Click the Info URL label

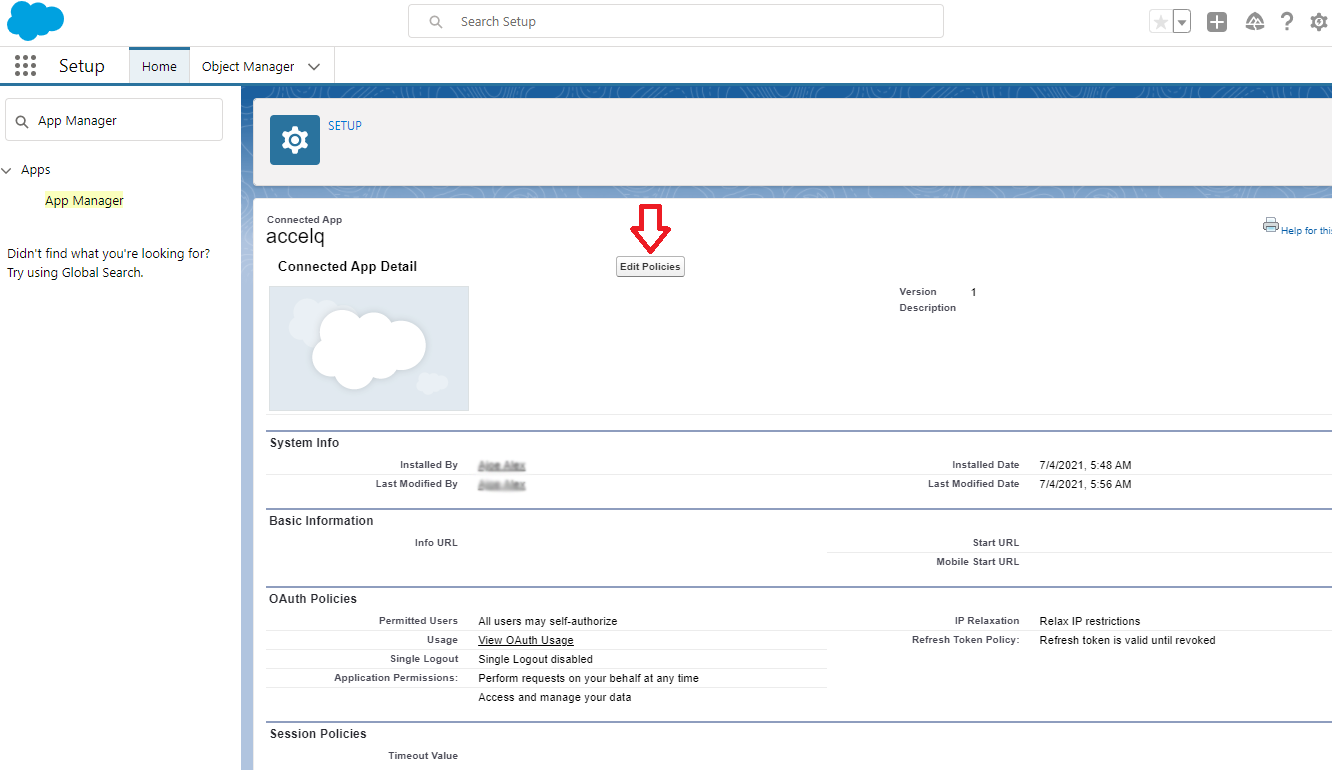[436, 543]
